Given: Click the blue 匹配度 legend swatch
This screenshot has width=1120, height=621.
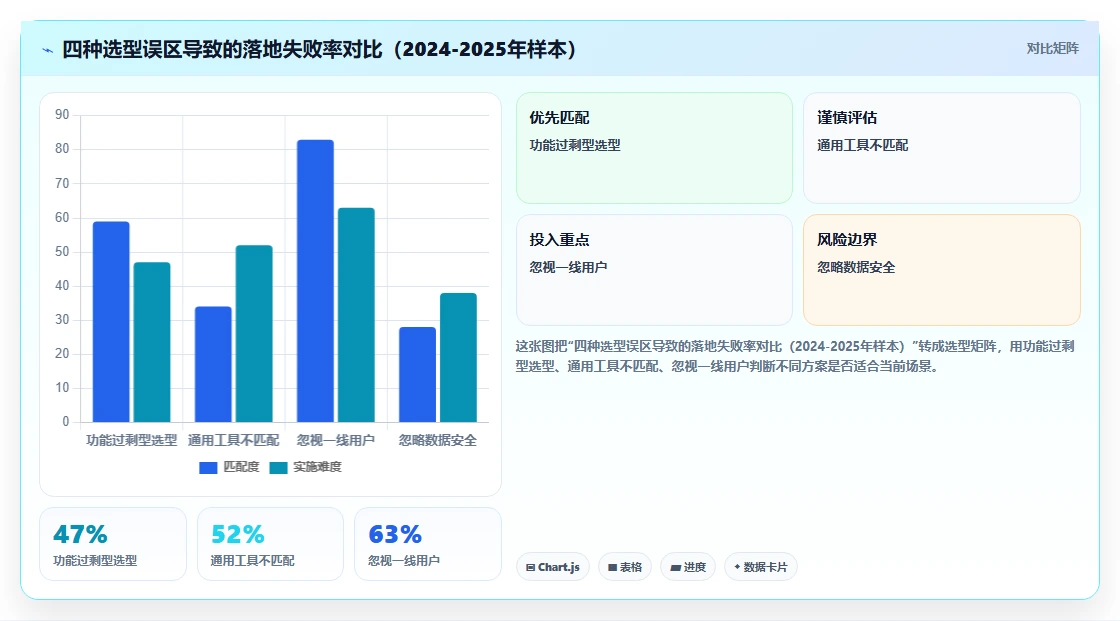Looking at the screenshot, I should [x=208, y=468].
